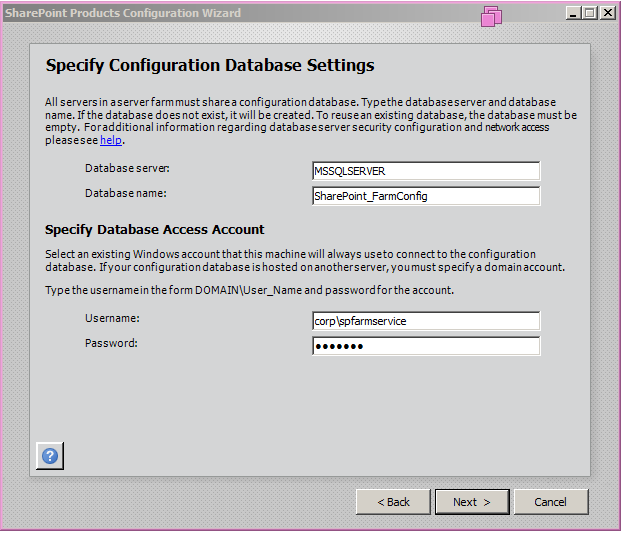Cancel the configuration wizard
This screenshot has height=536, width=621.
tap(551, 502)
